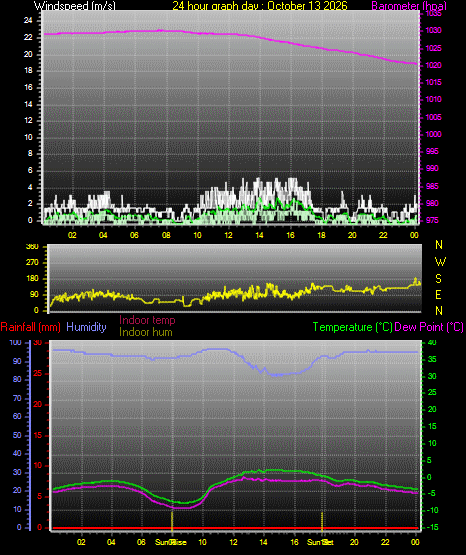Click the -15 temperature scale value
The height and width of the screenshot is (555, 466).
point(433,527)
